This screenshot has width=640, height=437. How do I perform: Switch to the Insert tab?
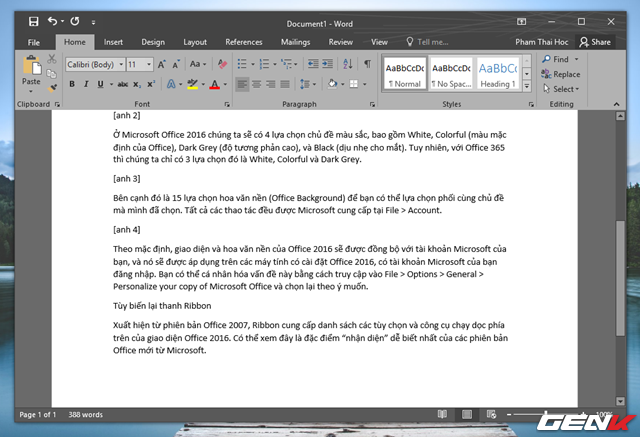pos(113,42)
